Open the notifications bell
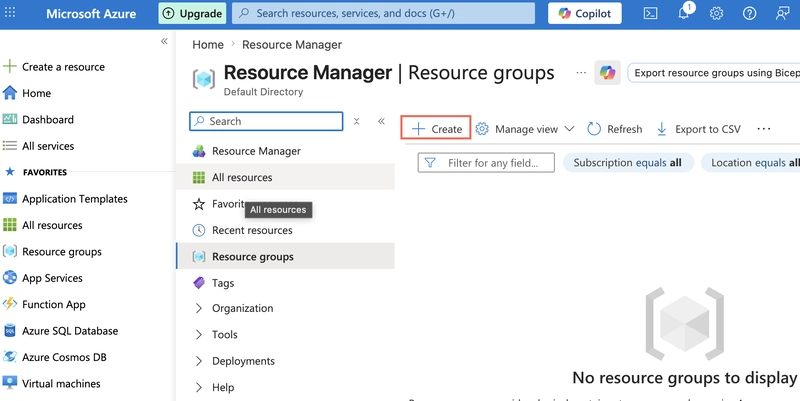The height and width of the screenshot is (401, 800). point(684,13)
